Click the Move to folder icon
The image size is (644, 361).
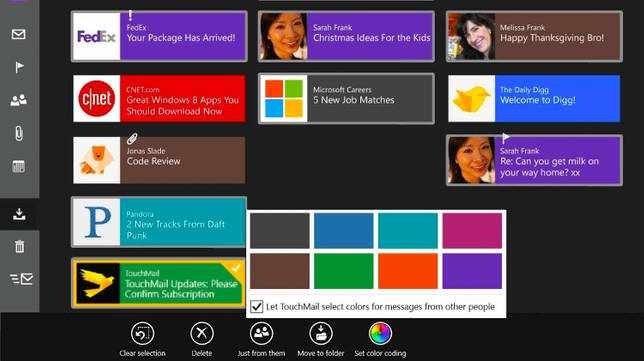(x=321, y=333)
